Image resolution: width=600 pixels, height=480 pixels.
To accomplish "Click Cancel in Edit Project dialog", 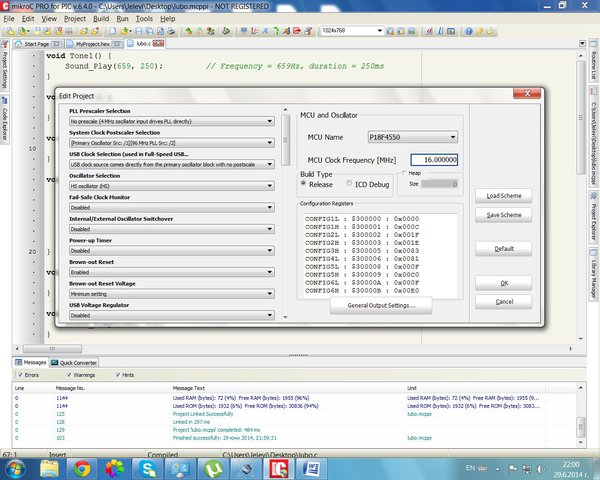I will coord(504,302).
